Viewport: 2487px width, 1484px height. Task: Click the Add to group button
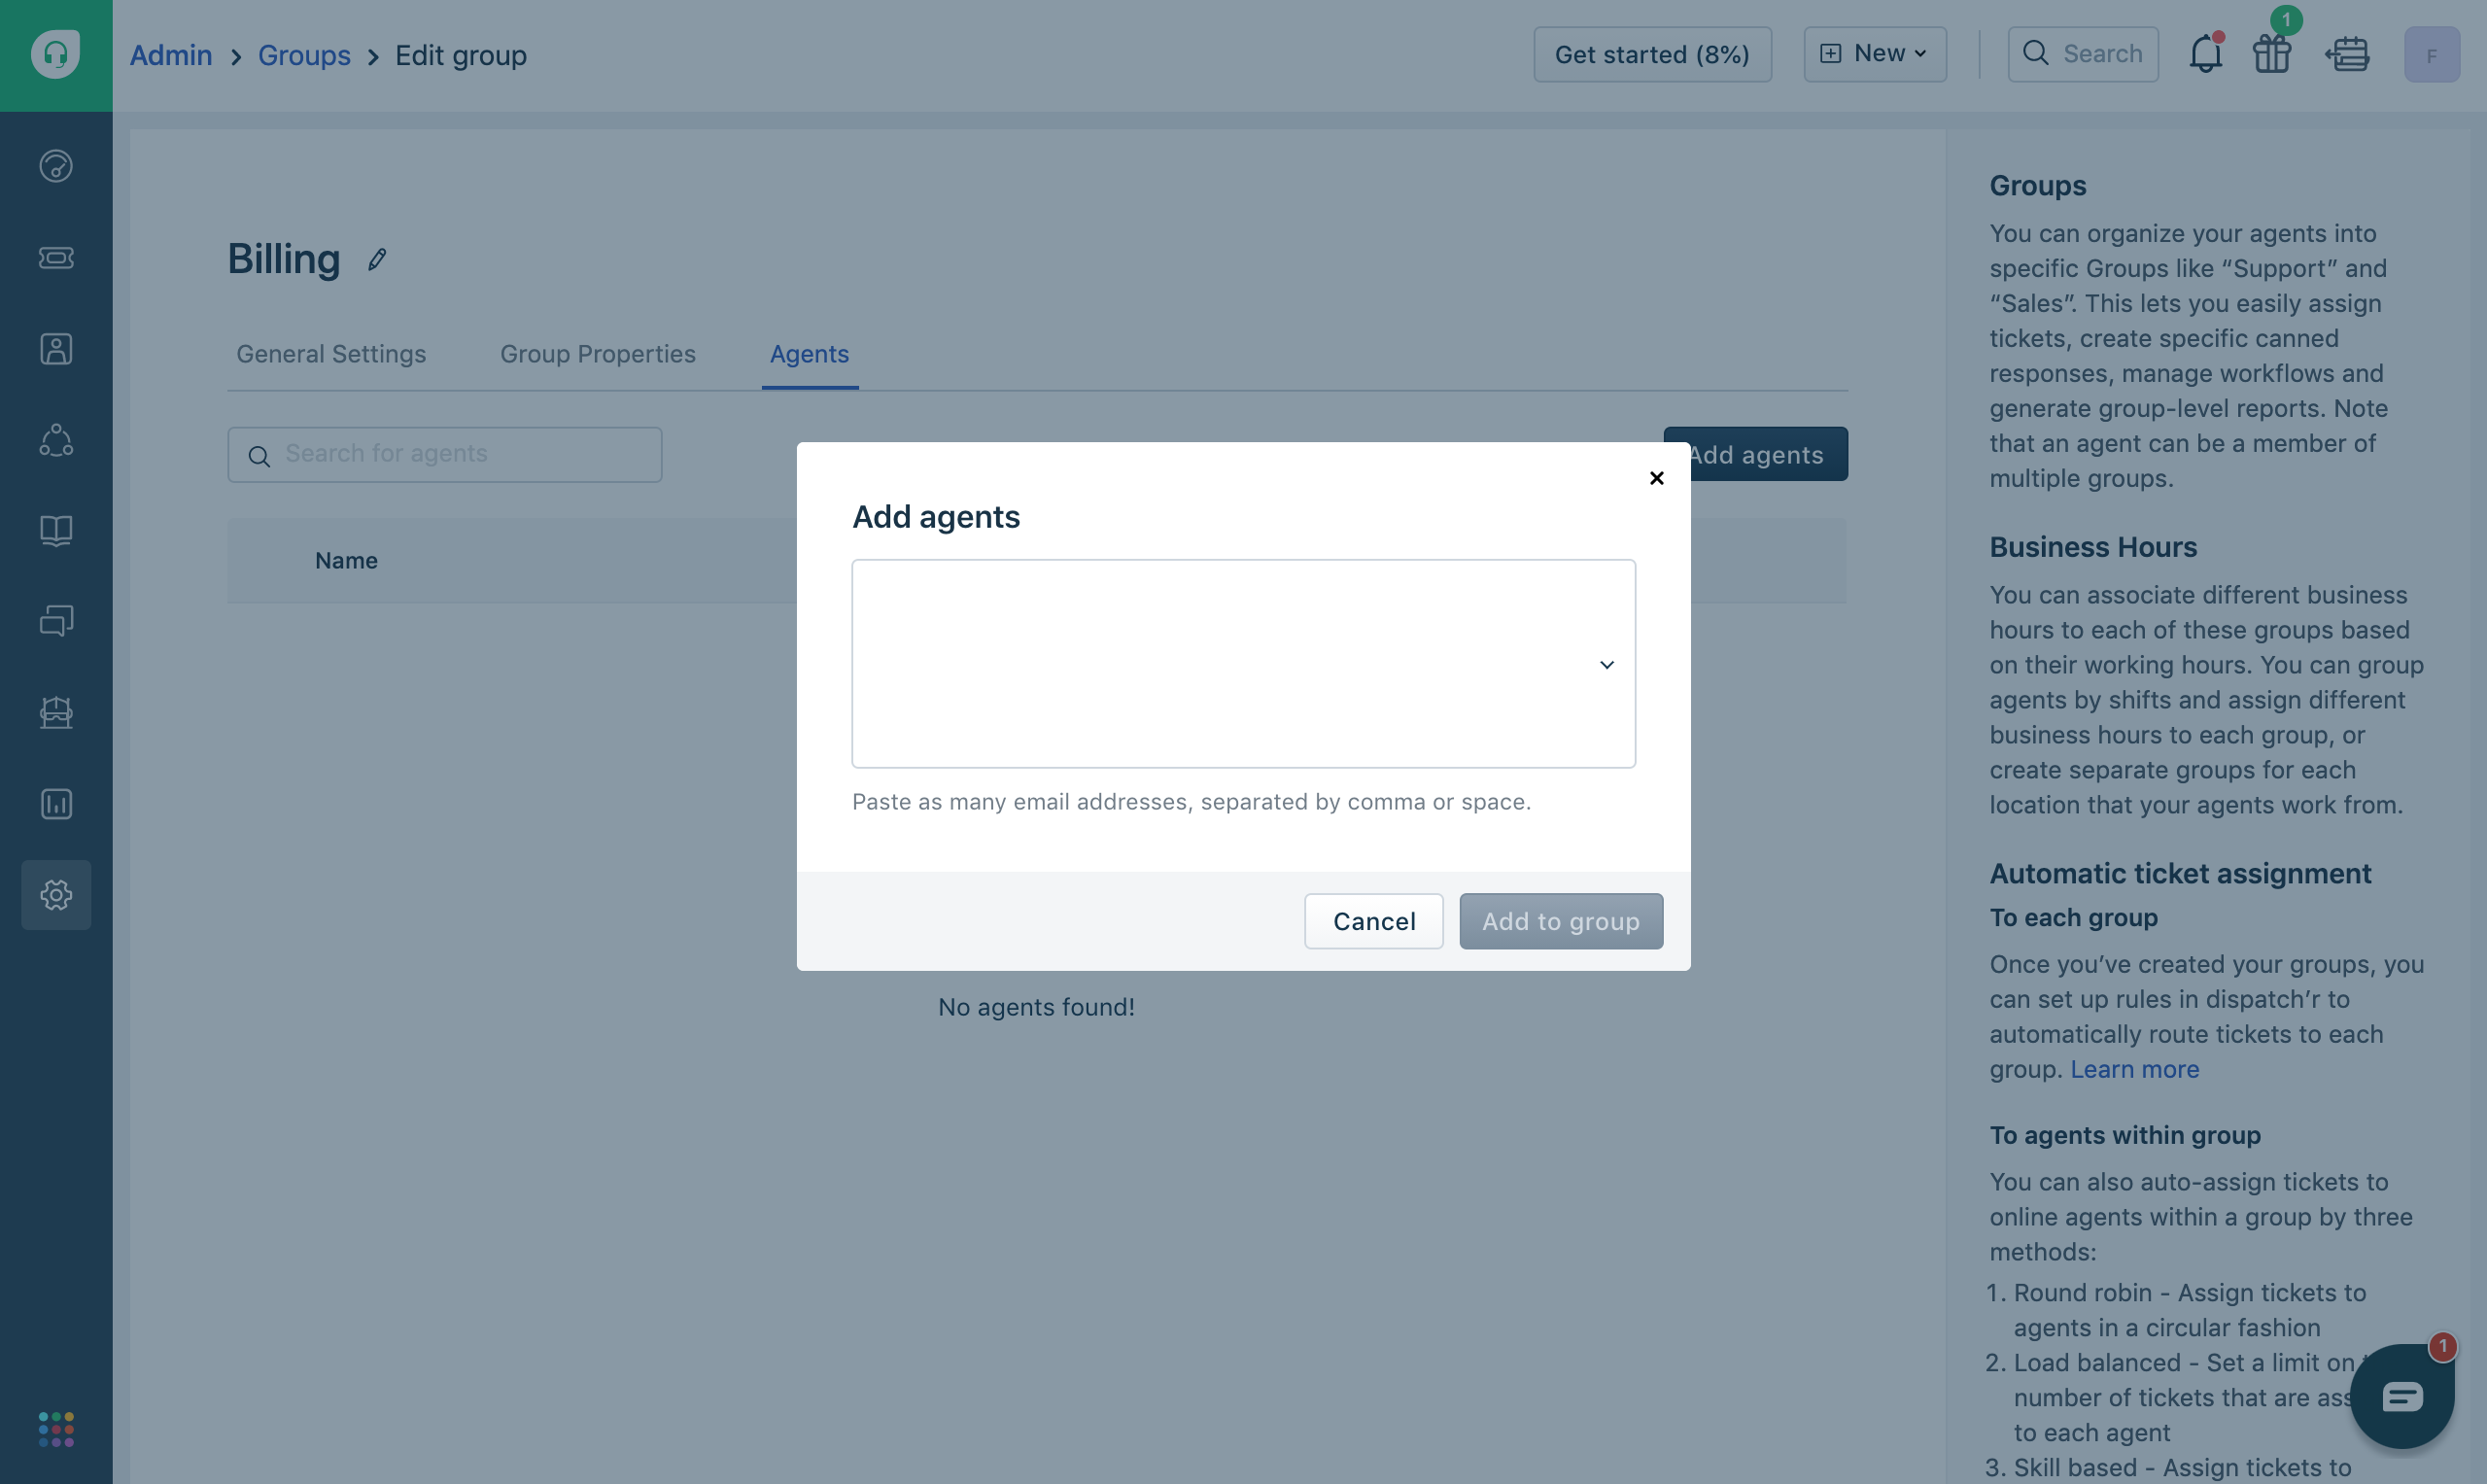pos(1560,921)
